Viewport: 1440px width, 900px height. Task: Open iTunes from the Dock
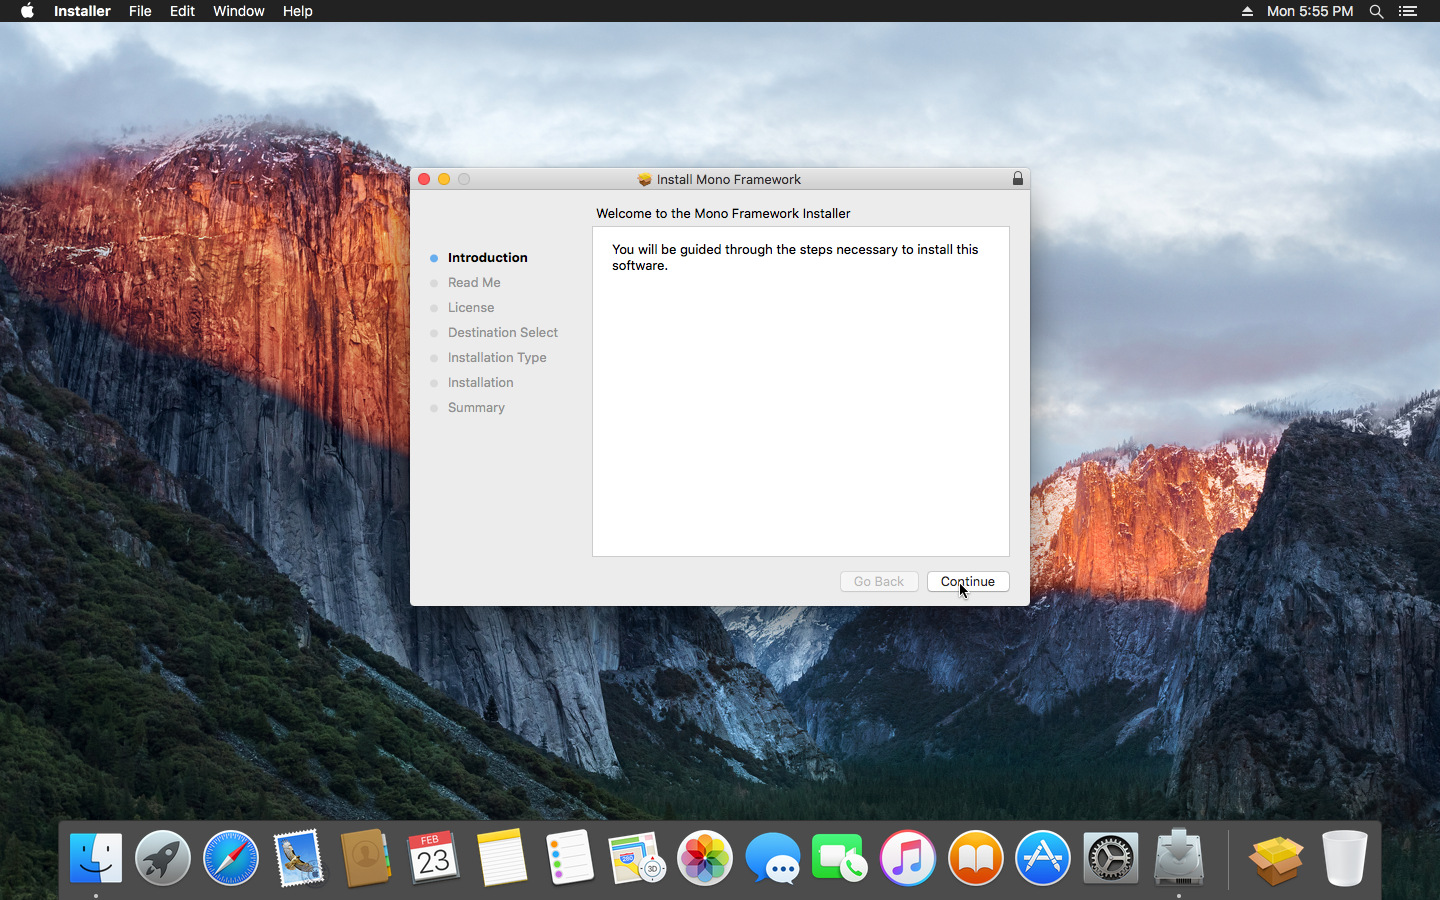(908, 859)
